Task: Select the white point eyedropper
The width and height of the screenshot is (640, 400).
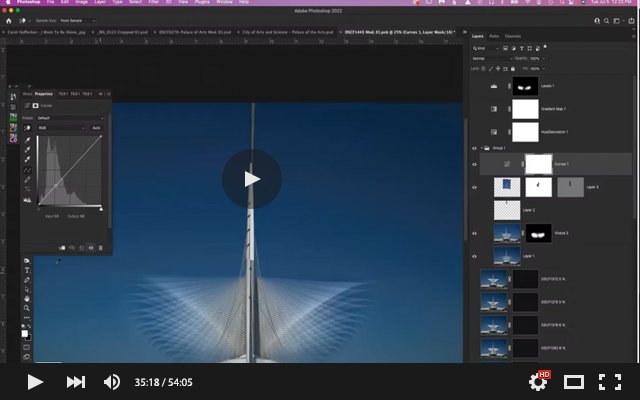Action: click(x=27, y=160)
